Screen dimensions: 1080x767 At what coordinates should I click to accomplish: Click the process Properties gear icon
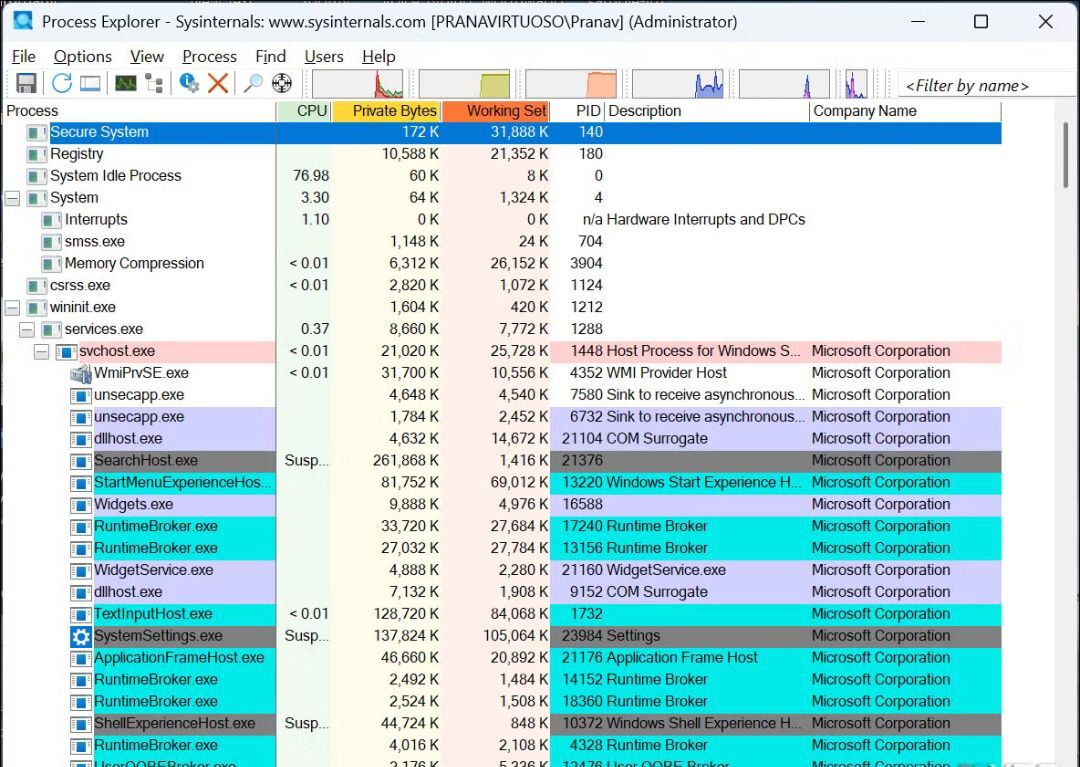pos(189,84)
